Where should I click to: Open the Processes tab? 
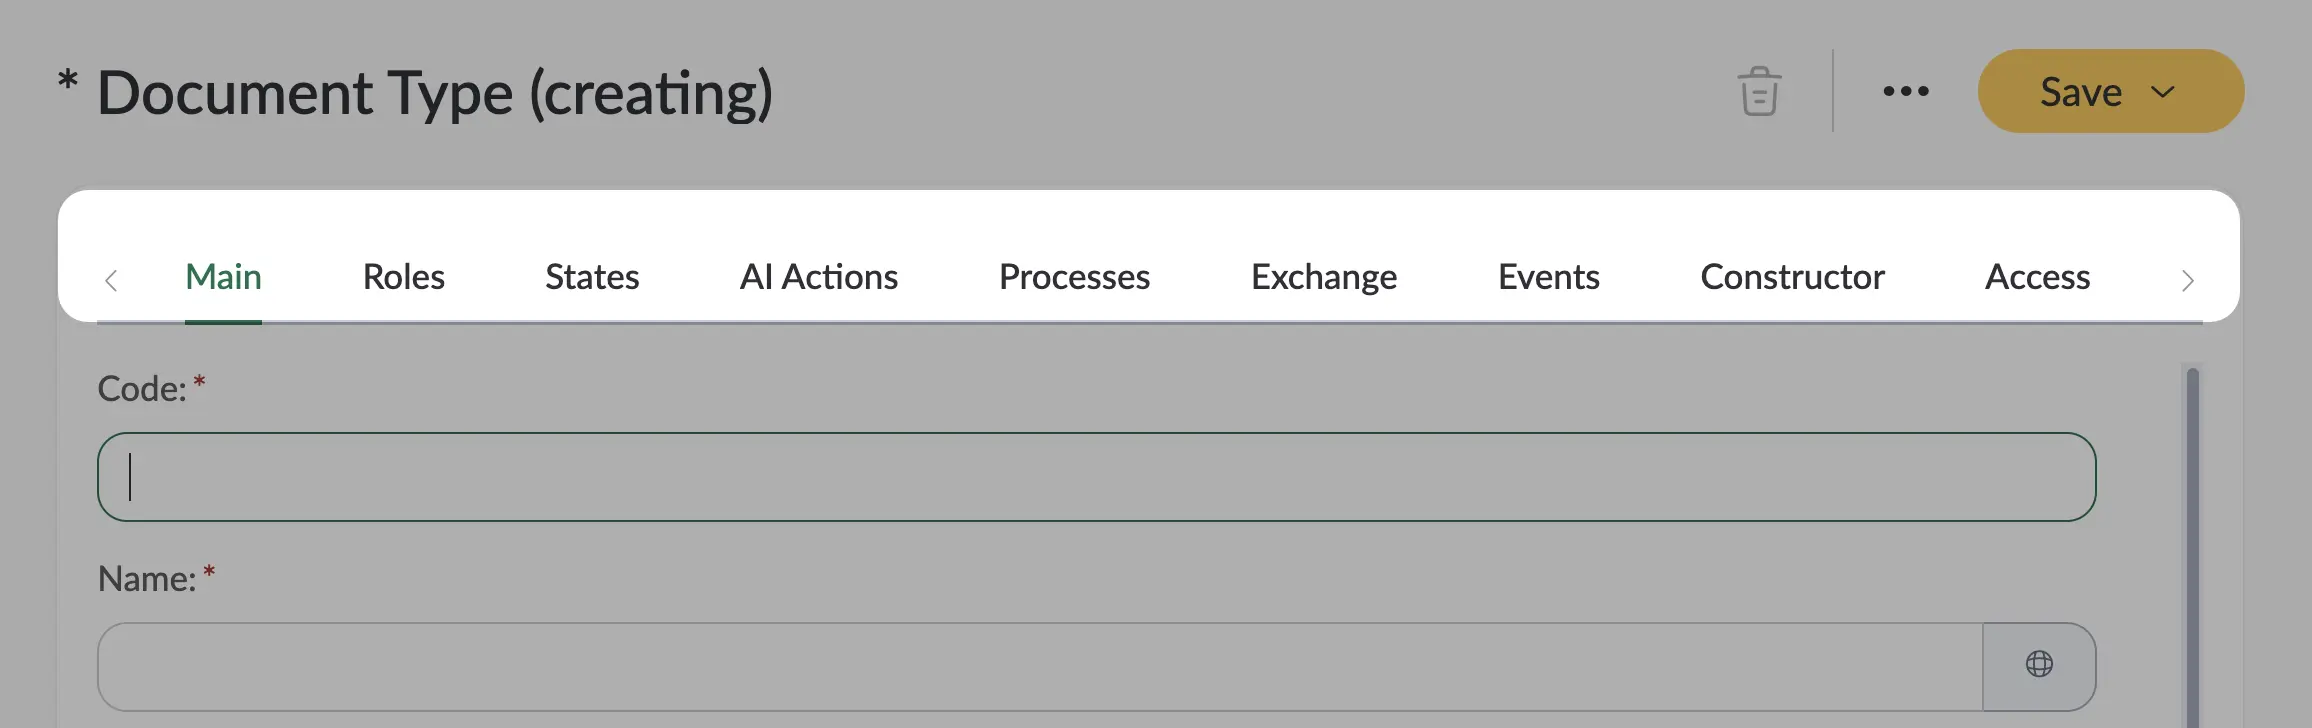point(1074,277)
